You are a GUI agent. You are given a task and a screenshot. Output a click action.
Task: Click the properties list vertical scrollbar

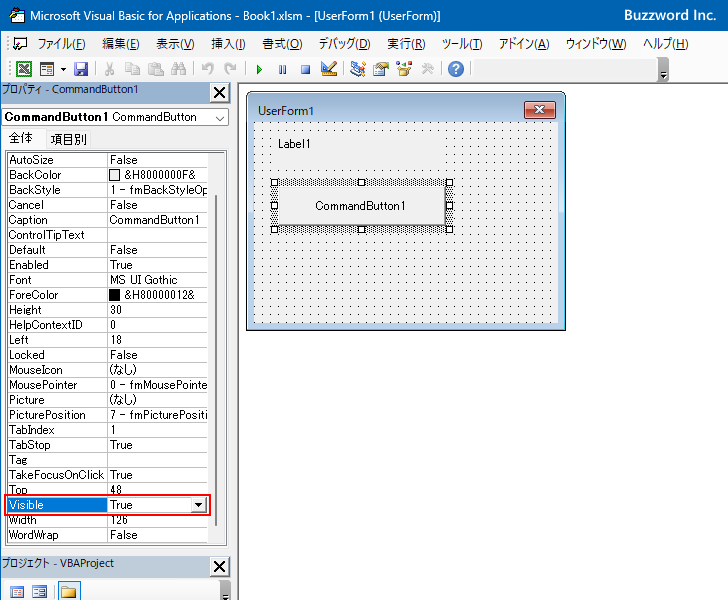(x=216, y=360)
